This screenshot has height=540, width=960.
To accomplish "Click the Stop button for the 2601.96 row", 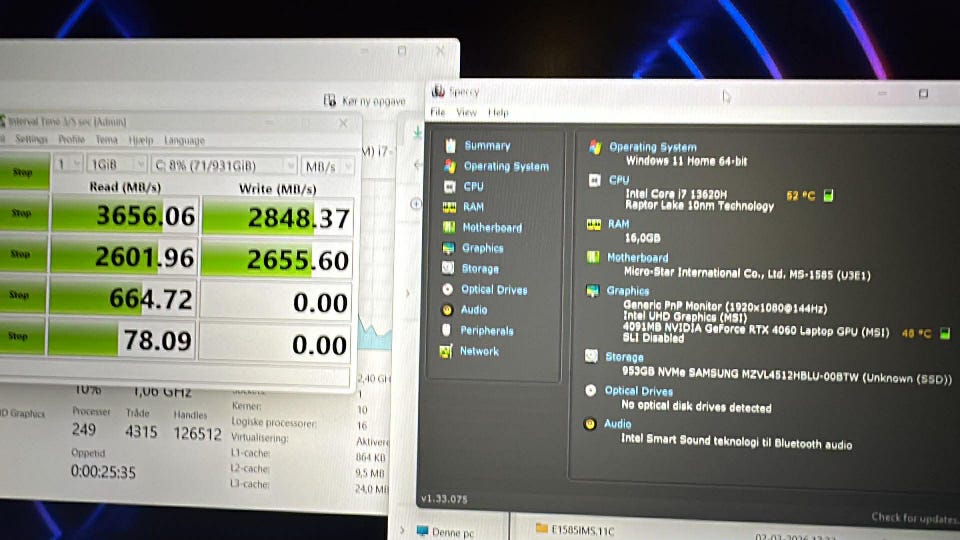I will 21,254.
